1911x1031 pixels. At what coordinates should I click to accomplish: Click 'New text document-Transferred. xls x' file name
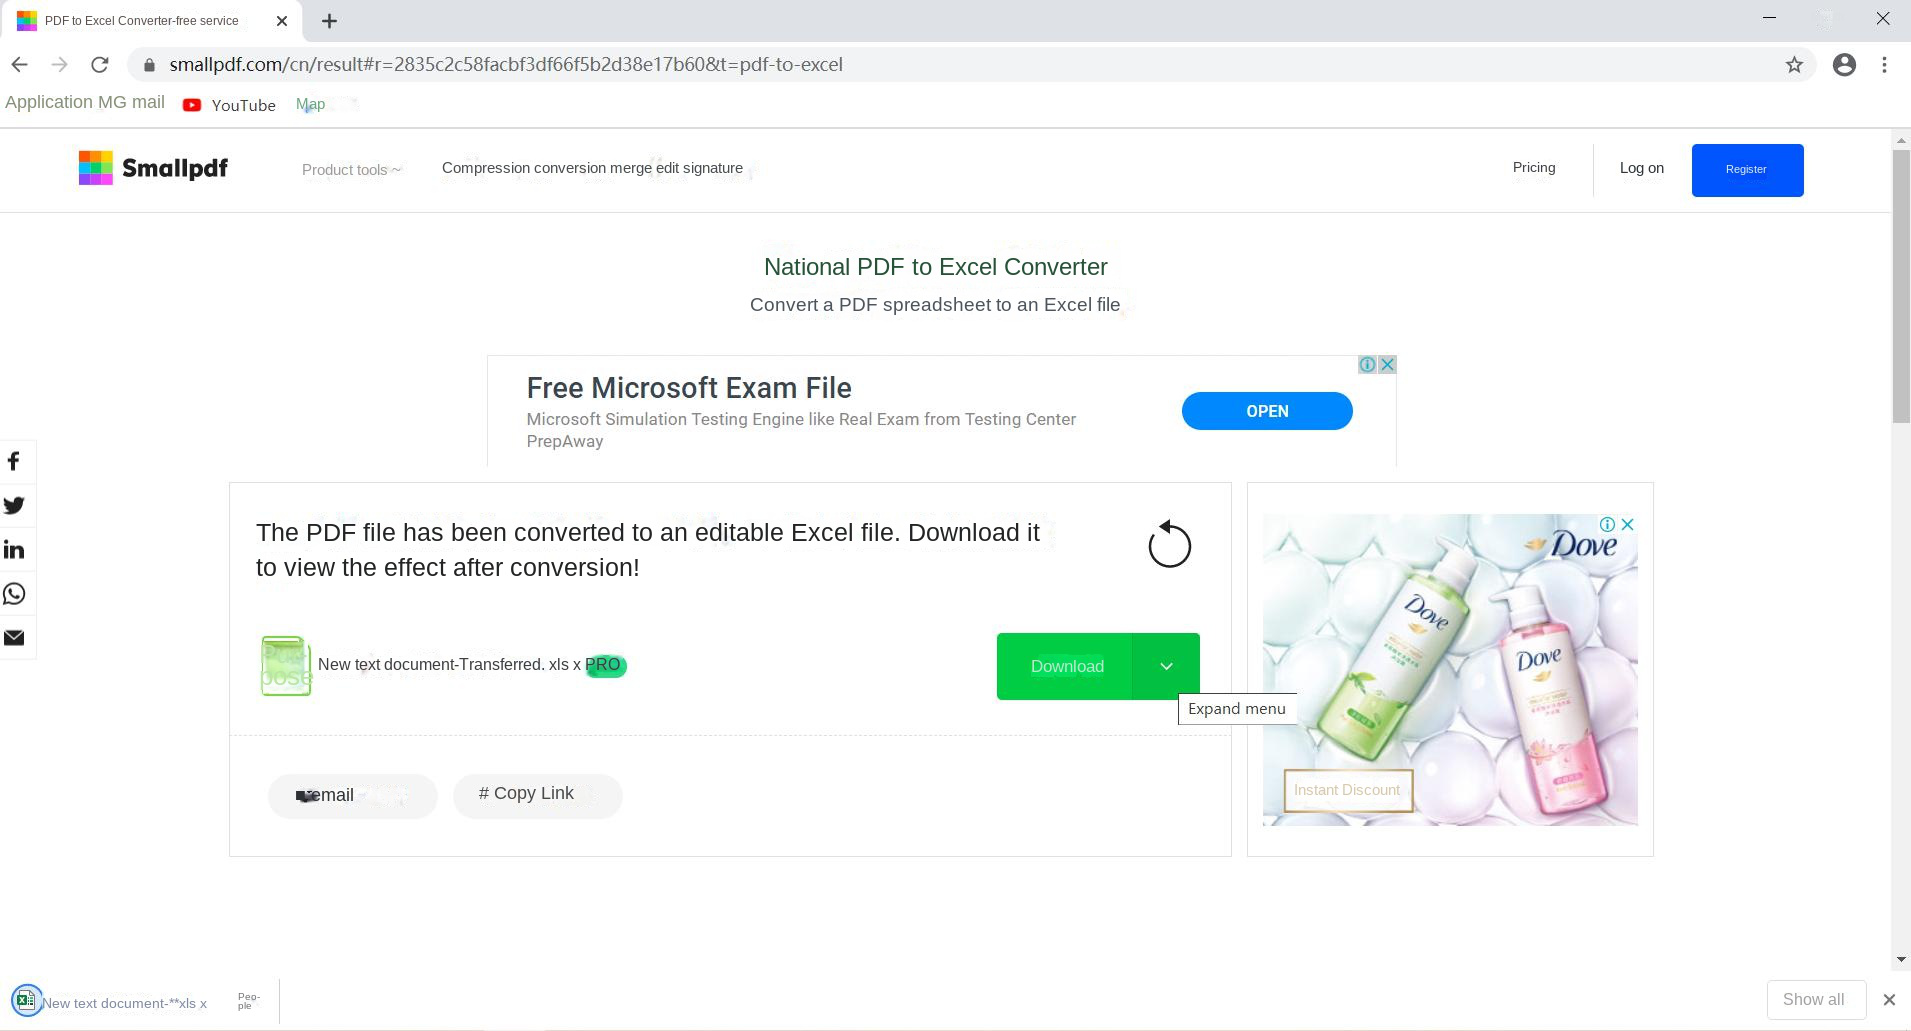tap(449, 665)
